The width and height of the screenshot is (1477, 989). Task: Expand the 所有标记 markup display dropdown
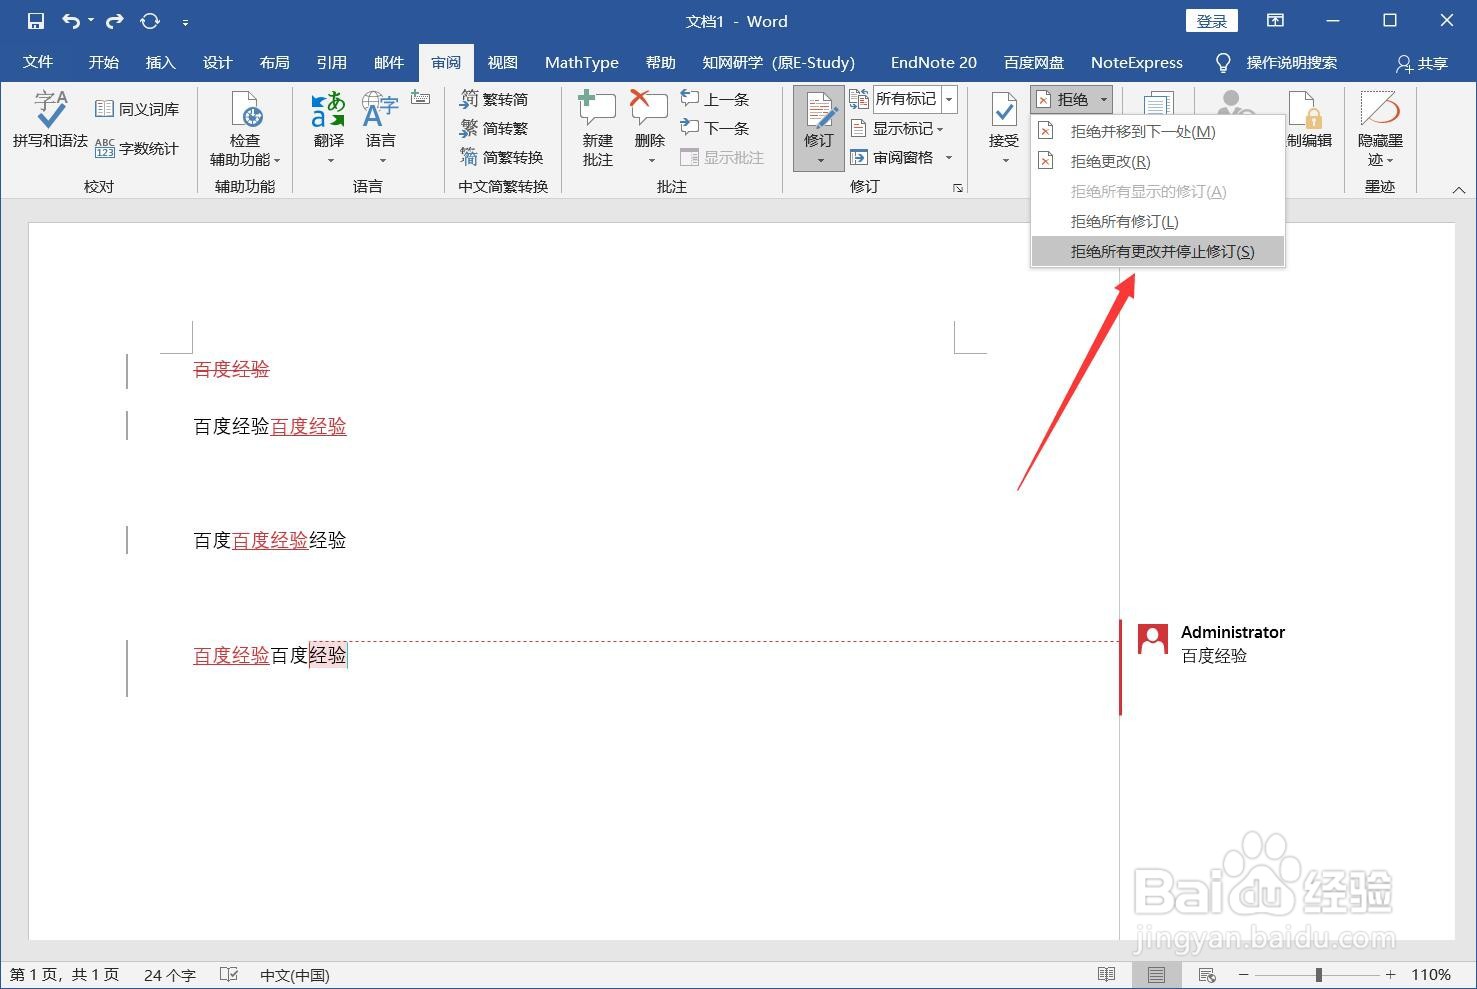coord(949,99)
